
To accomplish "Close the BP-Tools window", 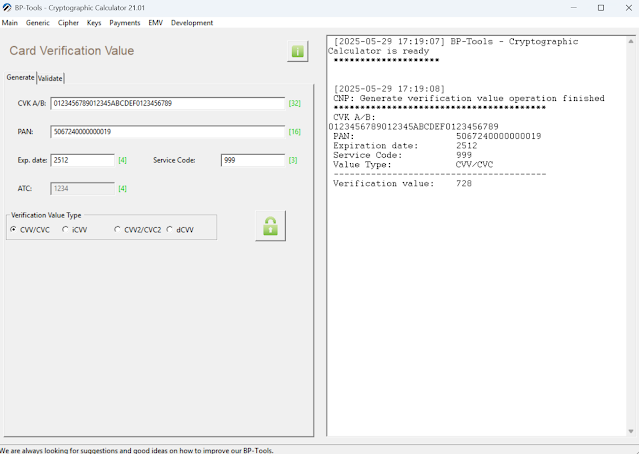I will [x=628, y=8].
